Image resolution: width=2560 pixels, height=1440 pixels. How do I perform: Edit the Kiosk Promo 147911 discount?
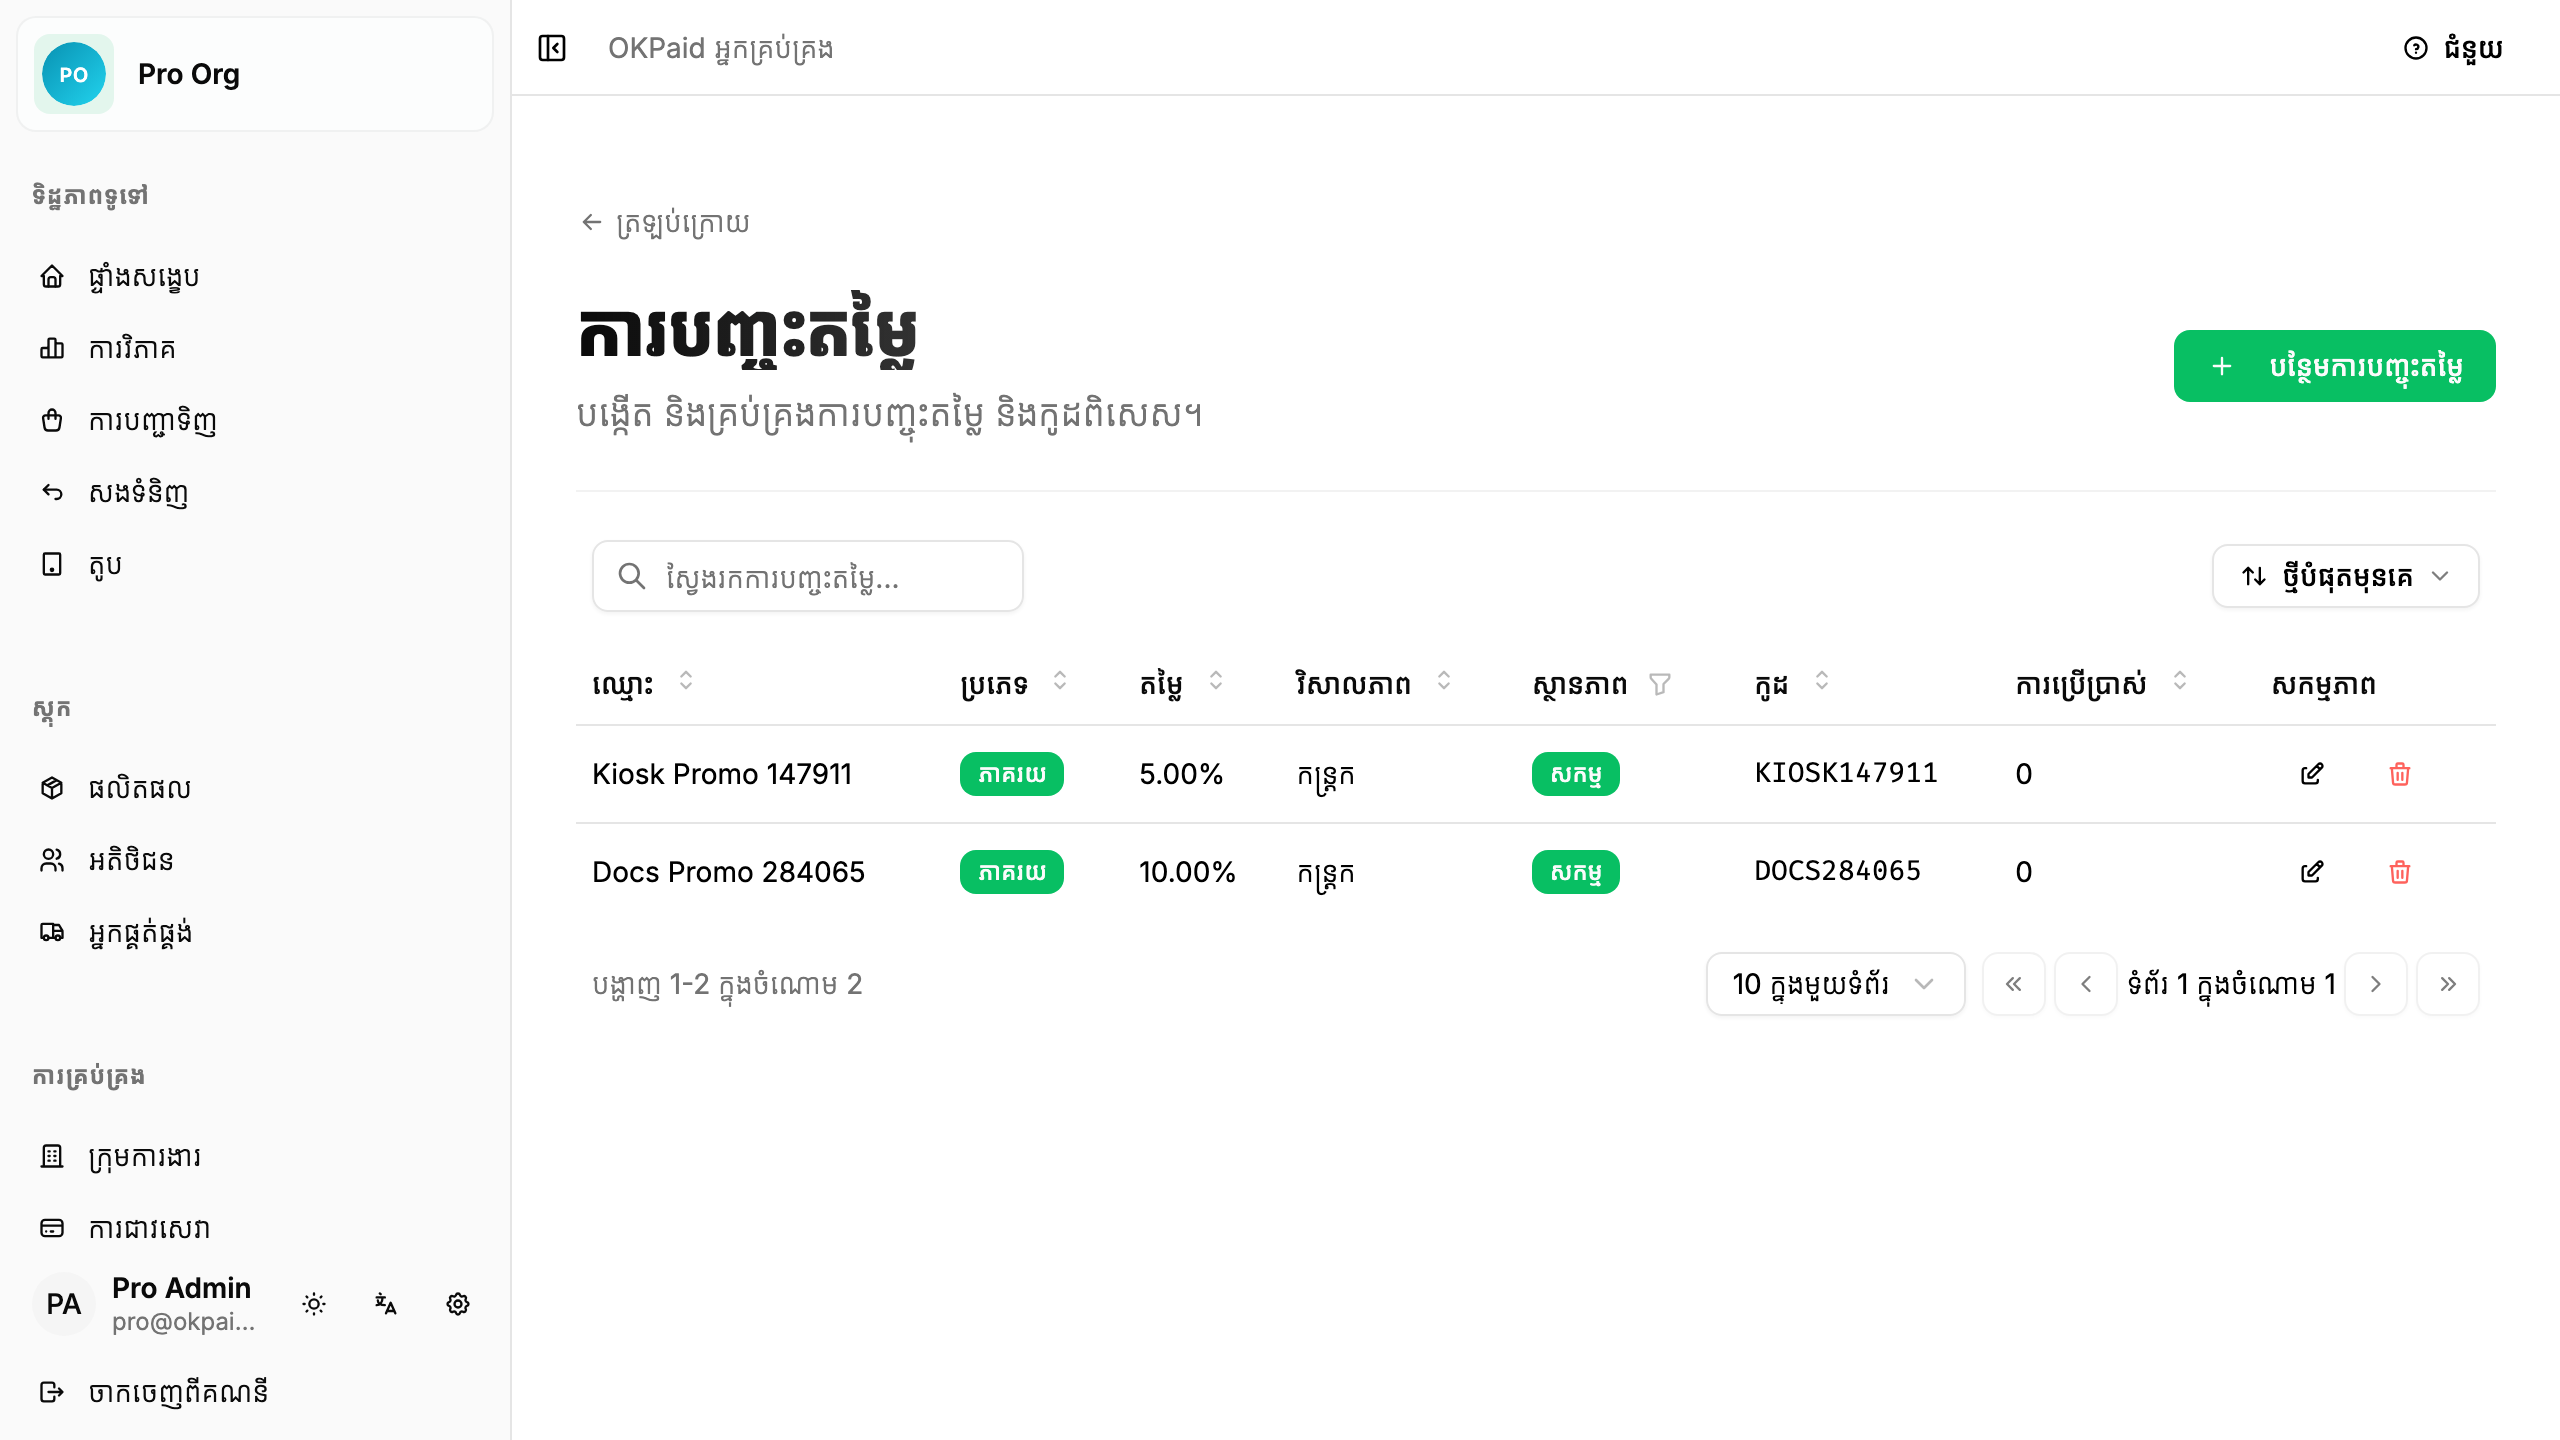coord(2312,774)
